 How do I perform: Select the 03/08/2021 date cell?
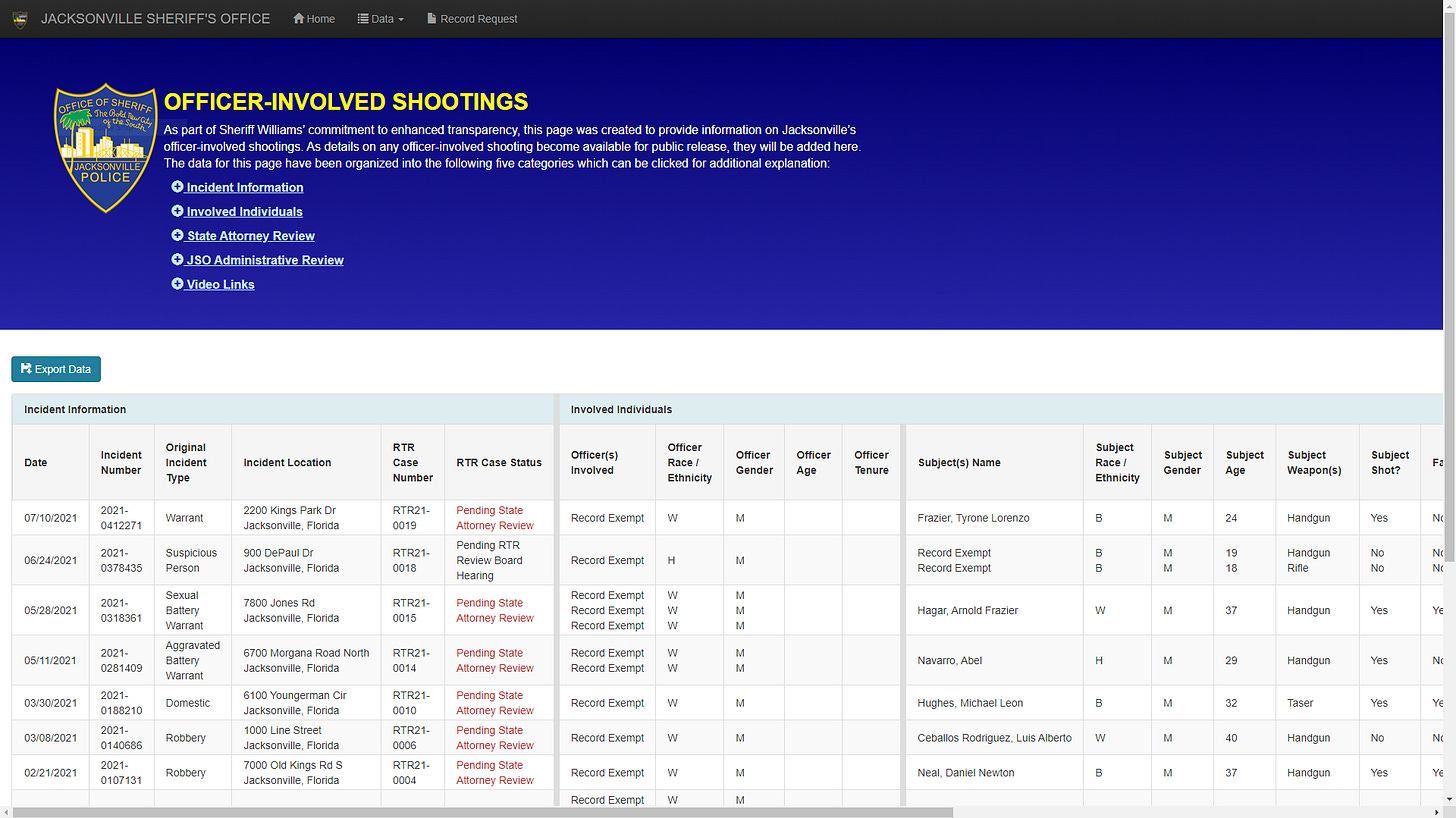51,738
